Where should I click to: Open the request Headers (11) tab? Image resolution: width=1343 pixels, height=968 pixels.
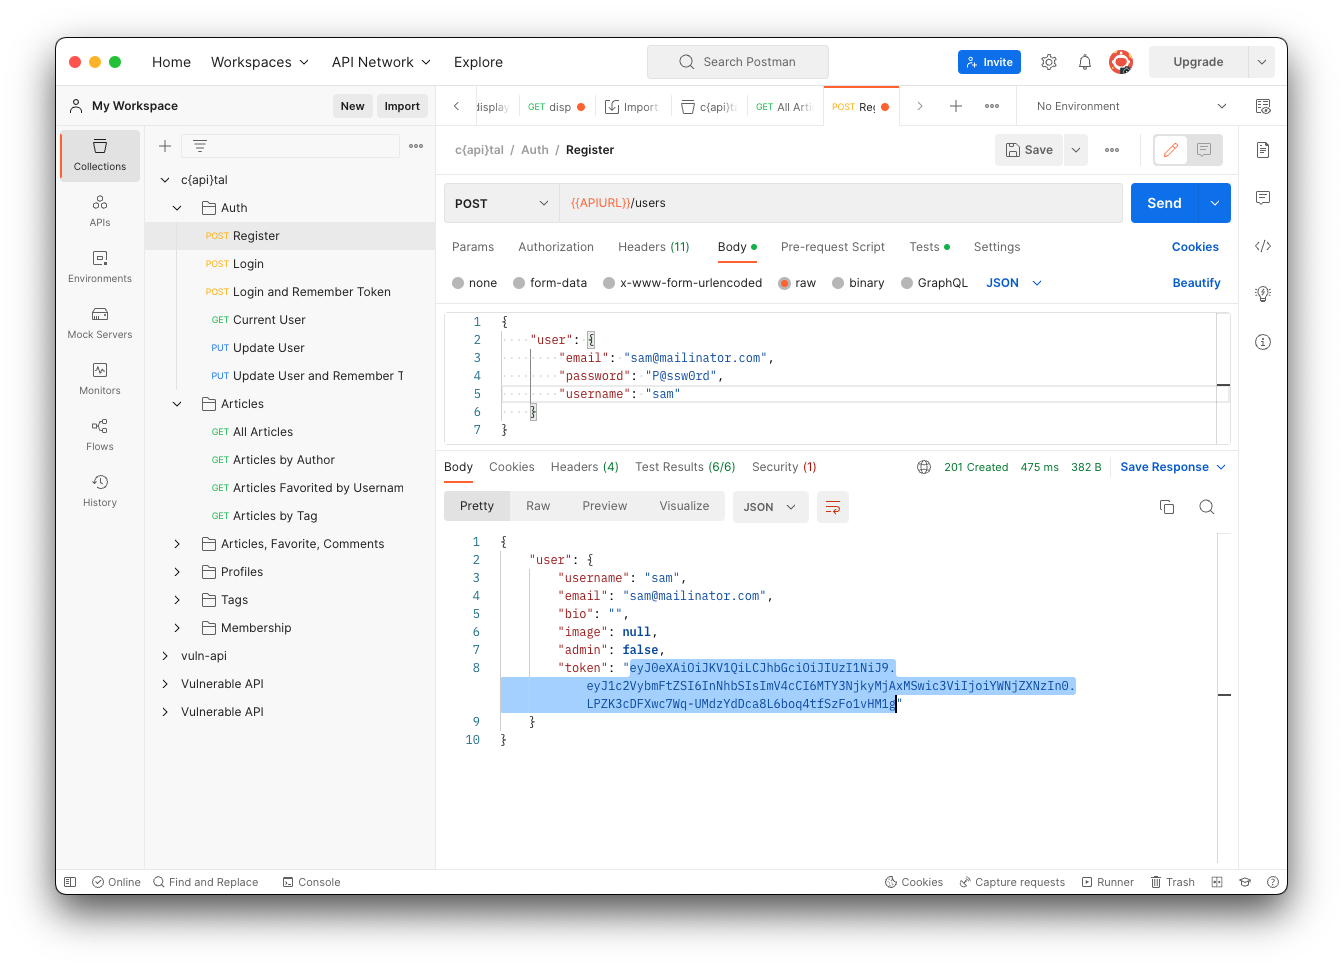(x=654, y=247)
